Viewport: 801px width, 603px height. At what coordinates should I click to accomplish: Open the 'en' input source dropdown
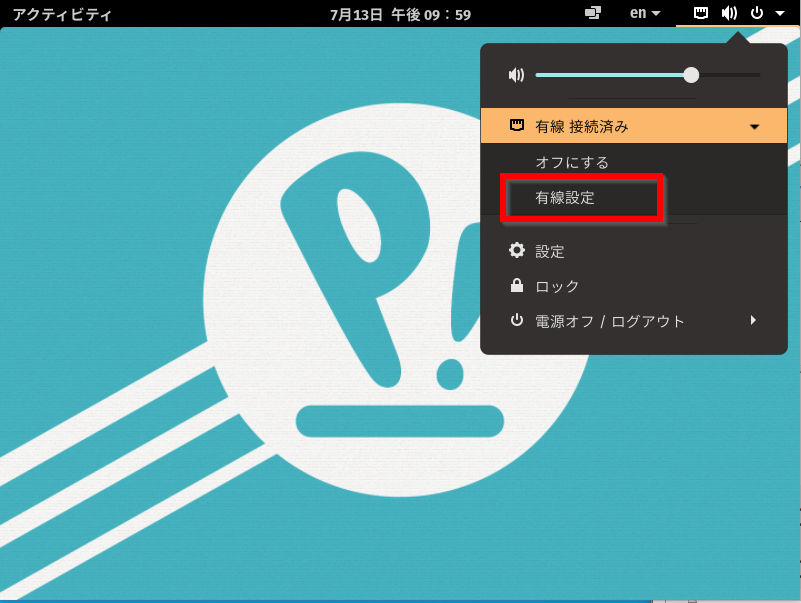[645, 13]
